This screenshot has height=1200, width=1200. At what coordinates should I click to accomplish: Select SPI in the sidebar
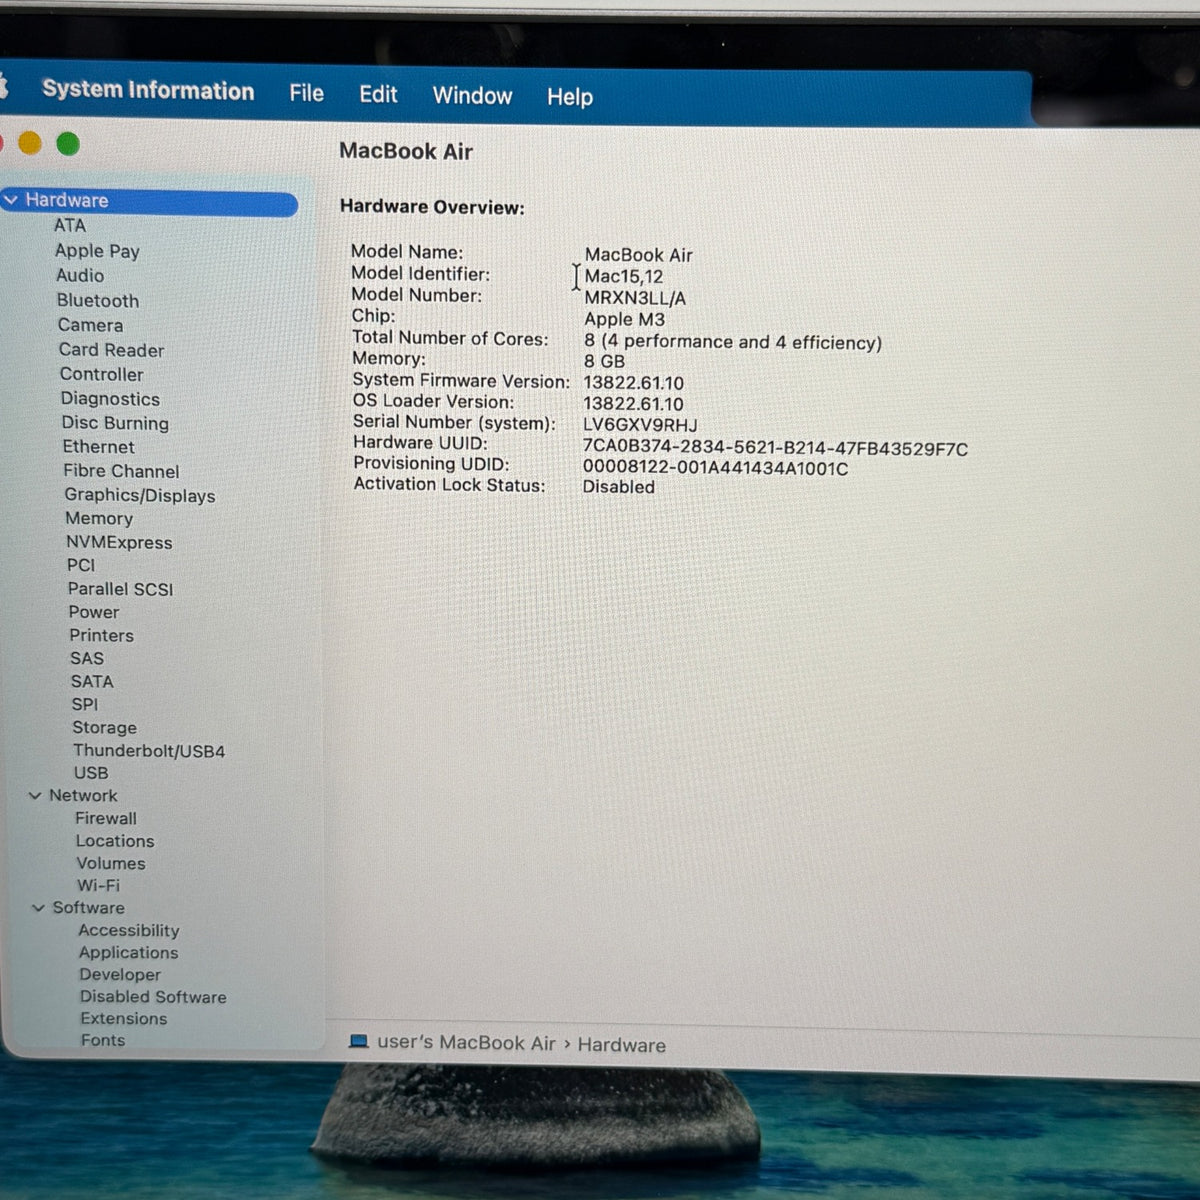[x=85, y=704]
